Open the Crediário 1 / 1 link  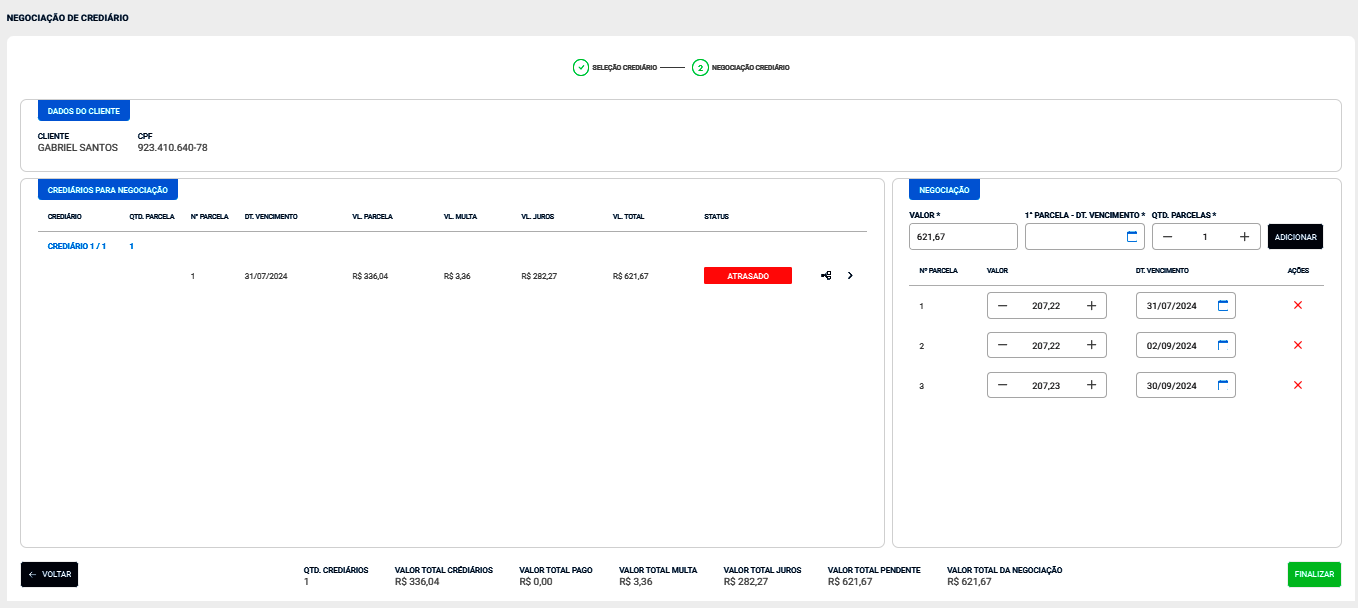pos(77,246)
